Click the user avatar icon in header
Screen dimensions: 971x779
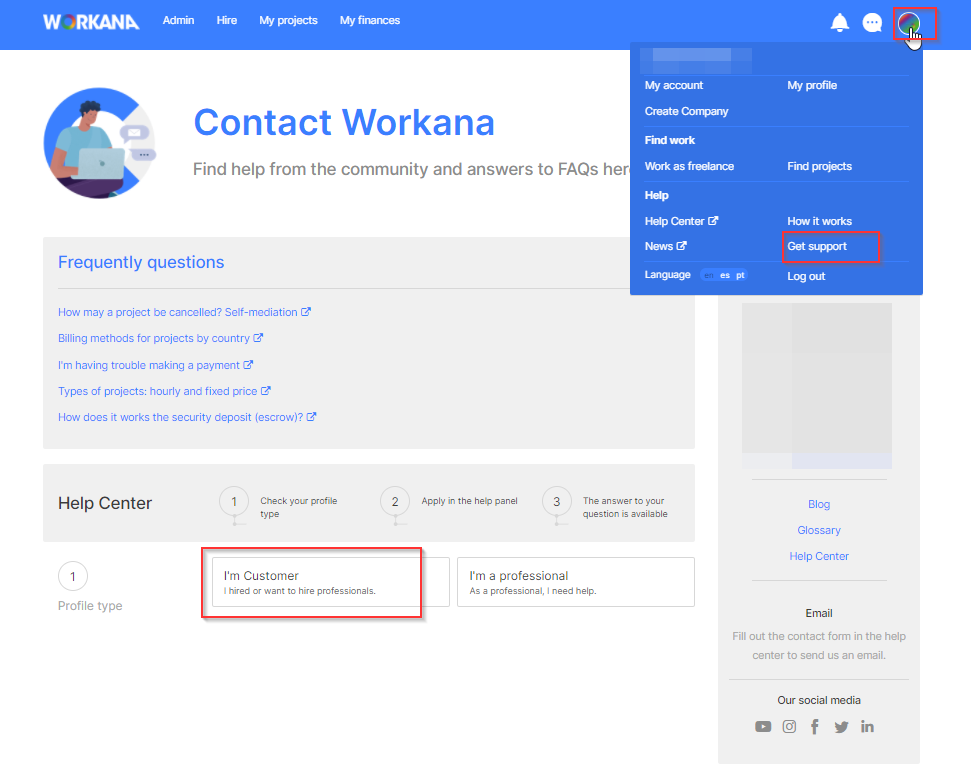coord(908,24)
